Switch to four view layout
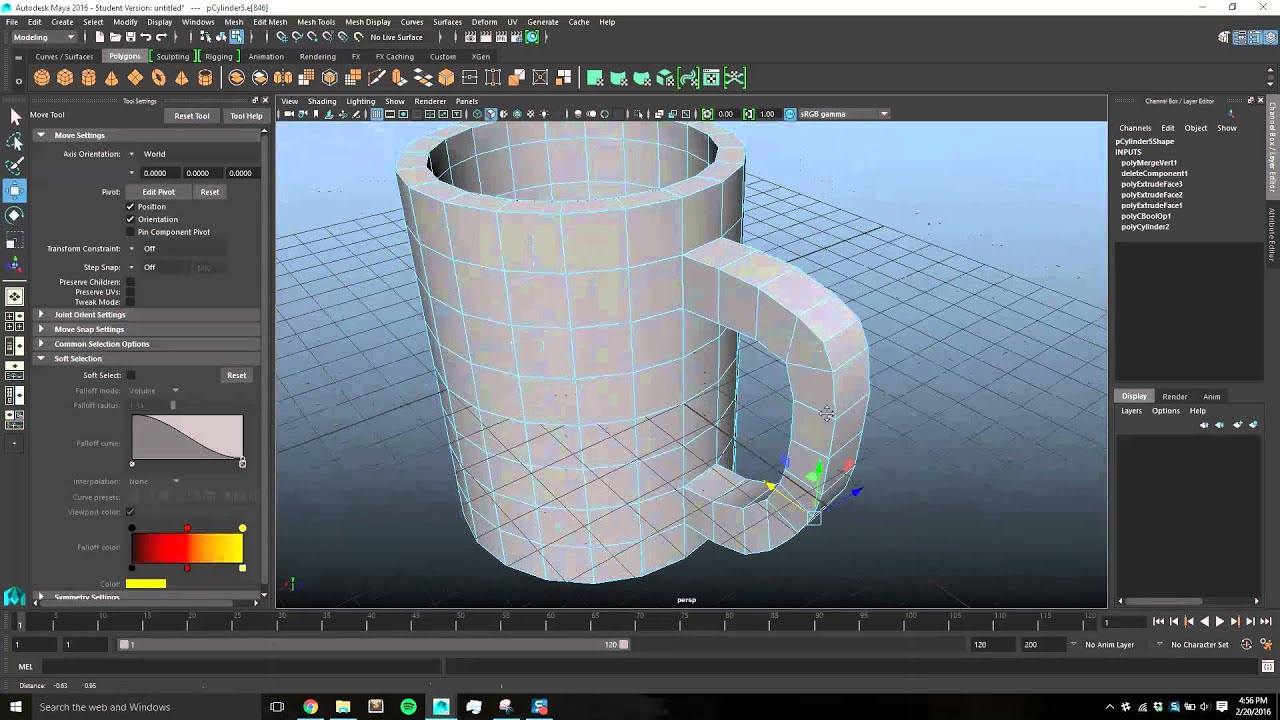This screenshot has height=720, width=1280. click(x=15, y=321)
